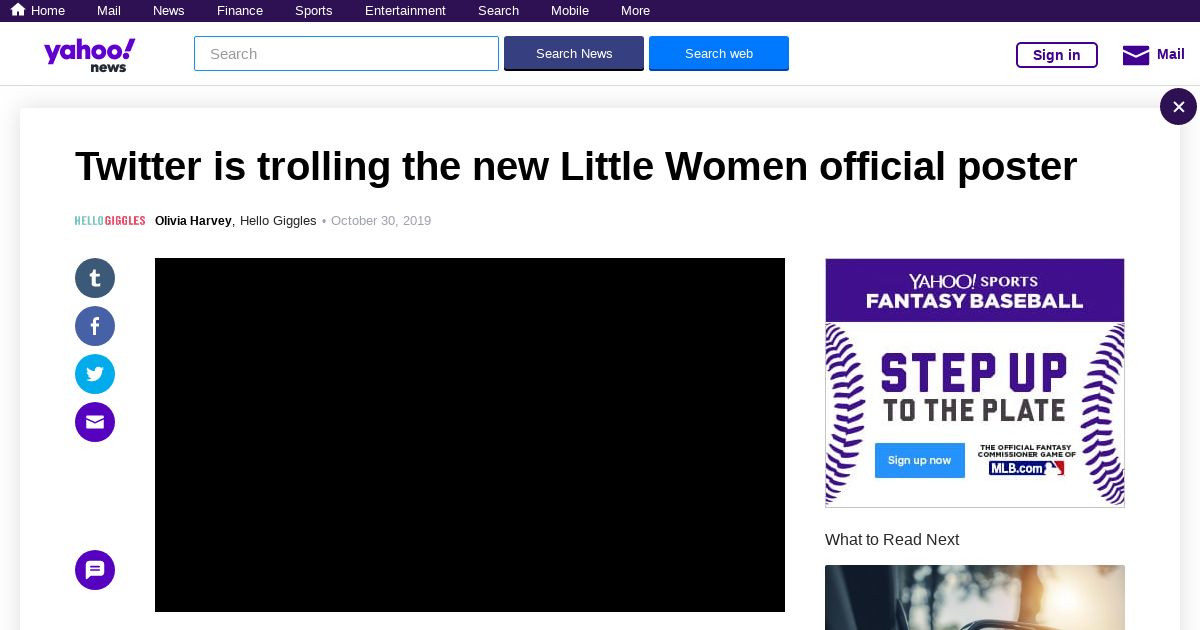The image size is (1200, 630).
Task: Click the Hello Giggles logo
Action: click(110, 221)
